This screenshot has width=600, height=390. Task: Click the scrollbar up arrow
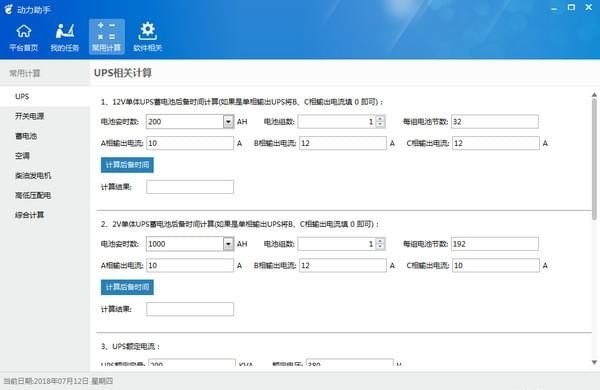pos(594,95)
